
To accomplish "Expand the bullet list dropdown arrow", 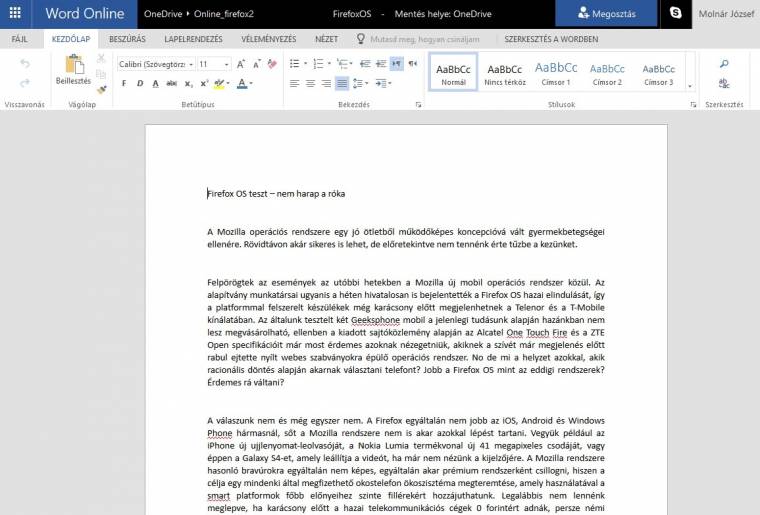I will point(305,63).
